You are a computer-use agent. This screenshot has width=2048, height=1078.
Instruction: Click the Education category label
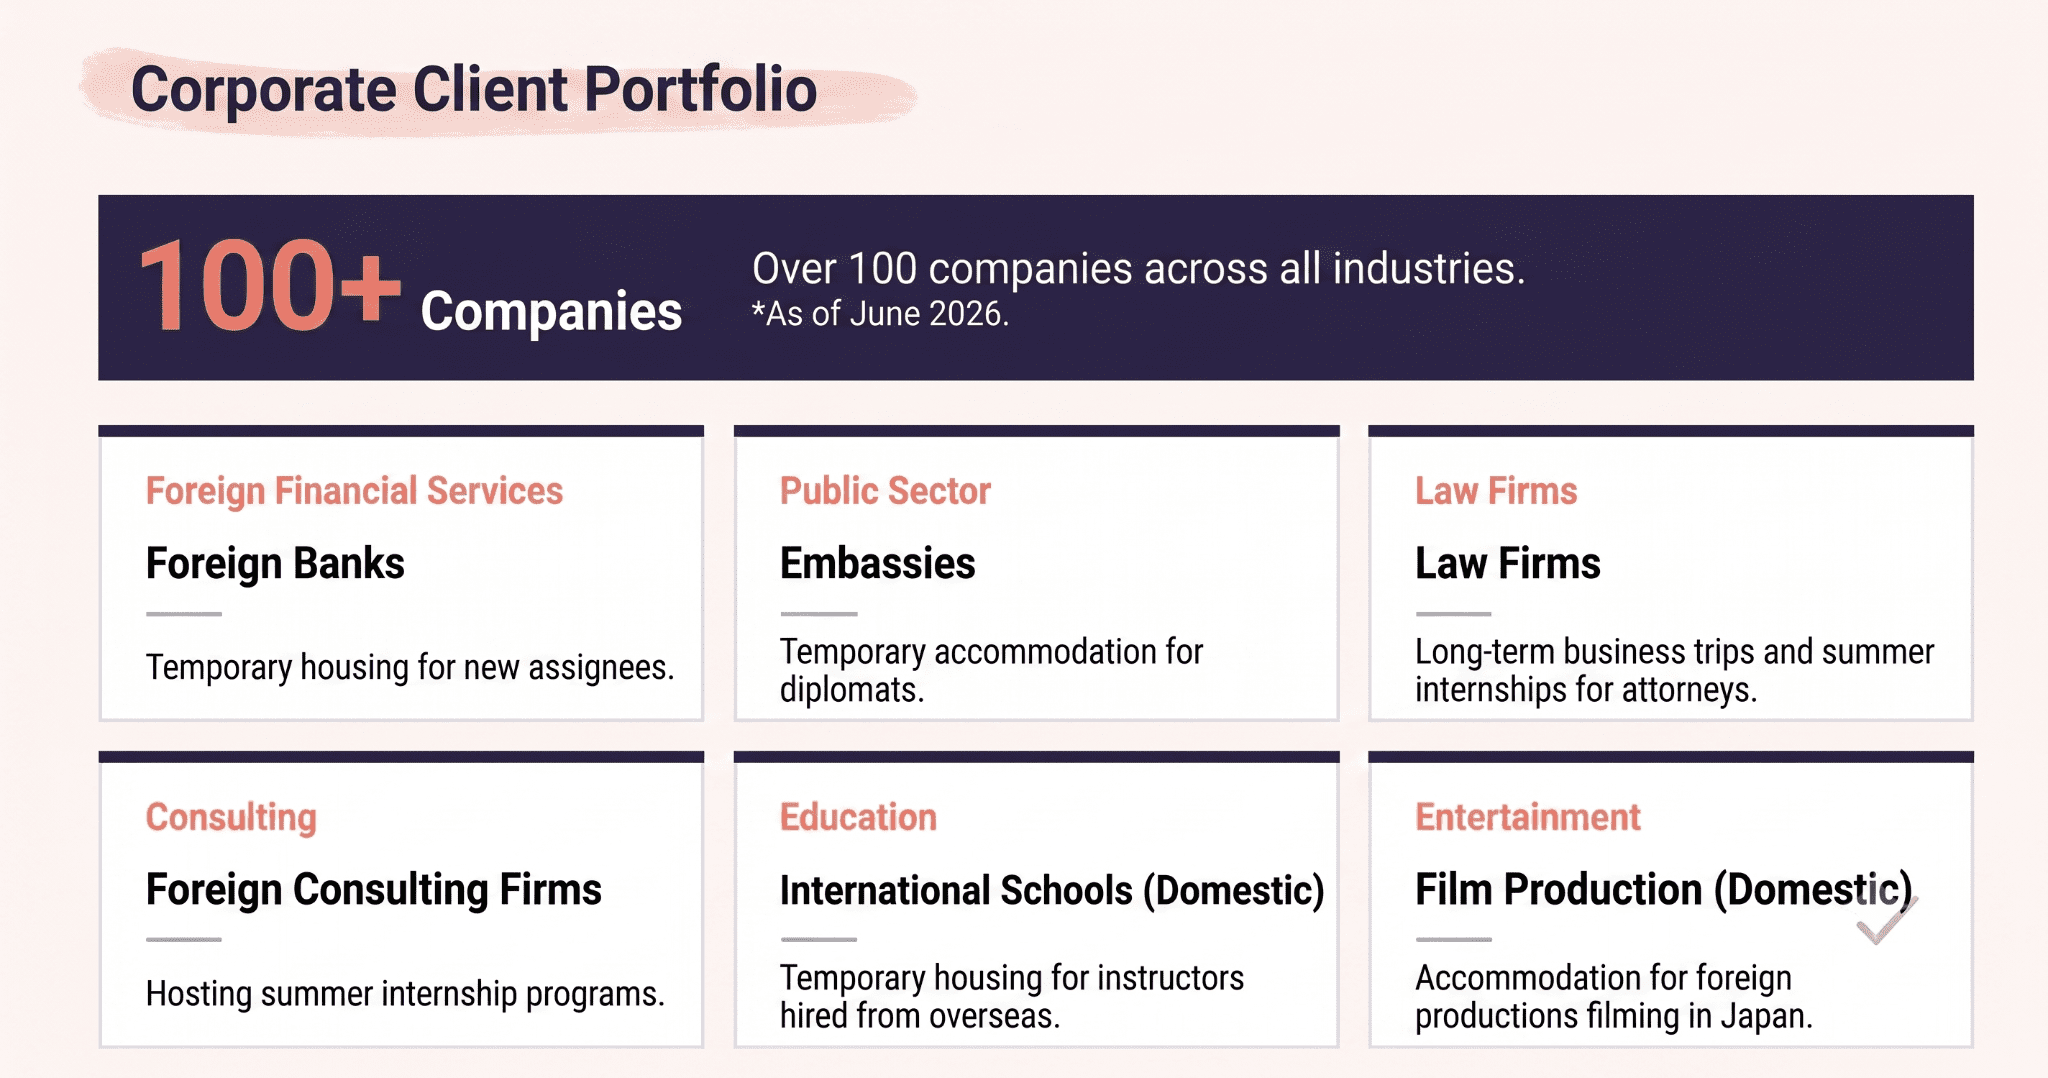[x=858, y=817]
